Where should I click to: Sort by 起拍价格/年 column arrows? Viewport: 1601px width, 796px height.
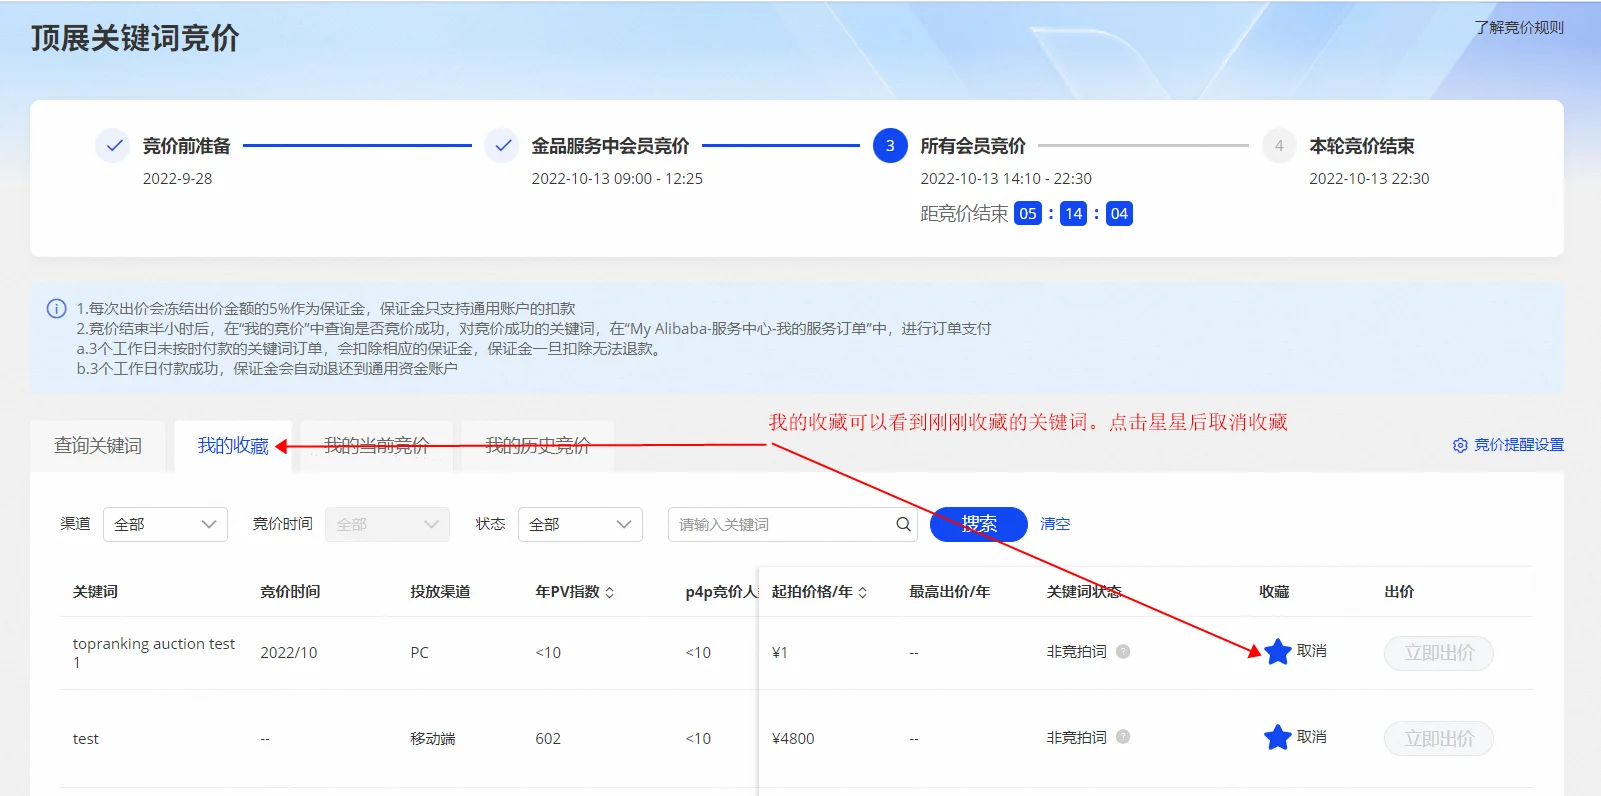[x=863, y=592]
